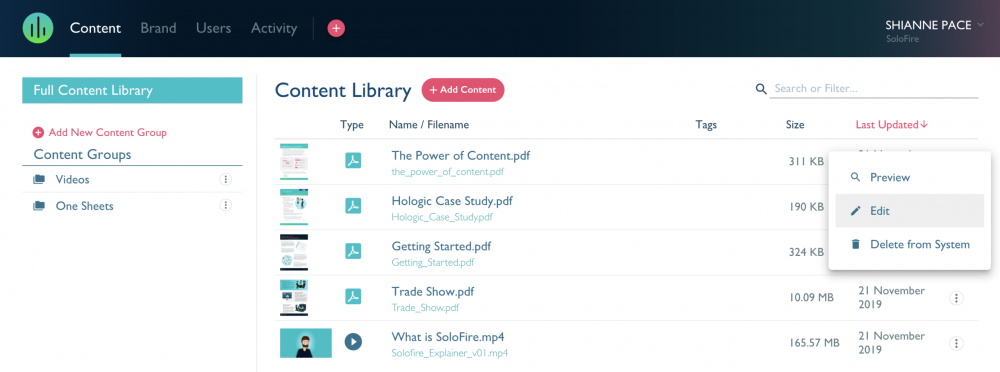Open the One Sheets content group

click(x=85, y=206)
